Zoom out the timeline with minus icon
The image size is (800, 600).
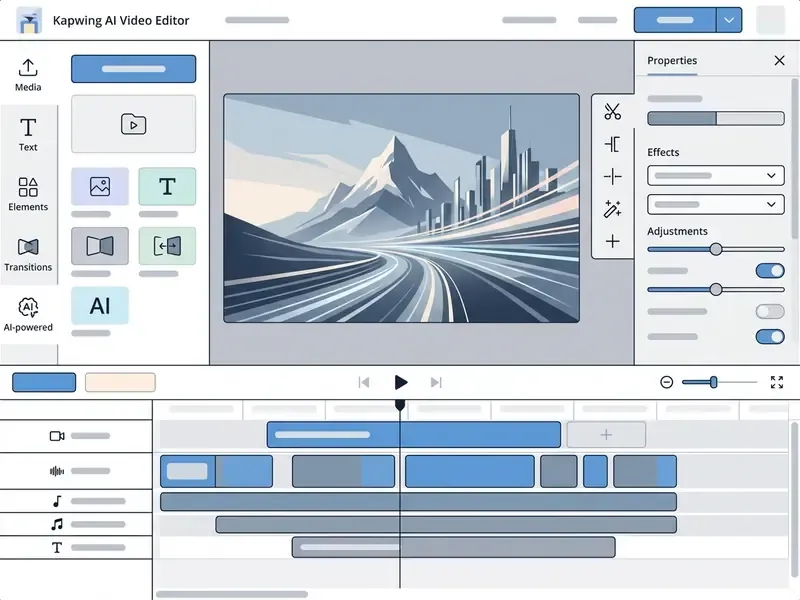666,382
